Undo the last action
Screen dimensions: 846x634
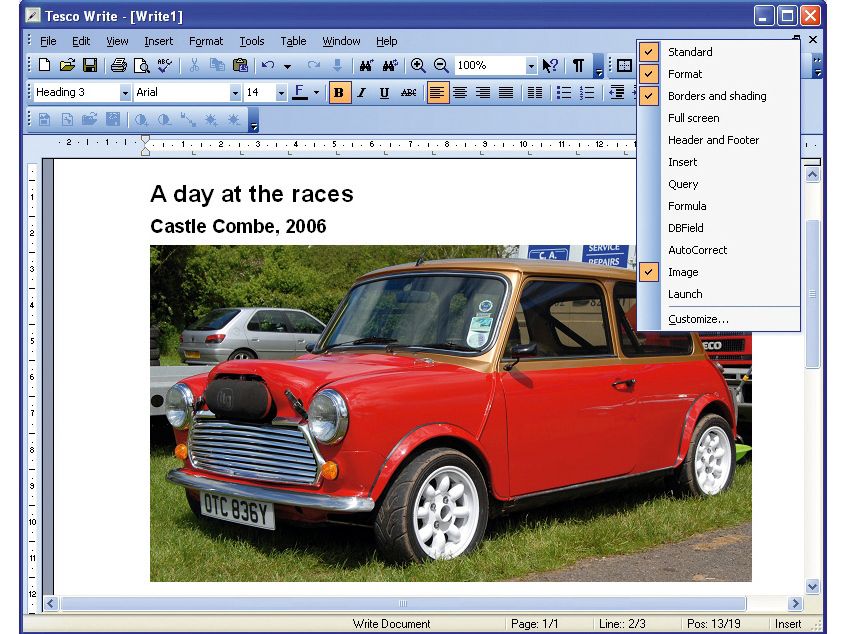point(268,65)
